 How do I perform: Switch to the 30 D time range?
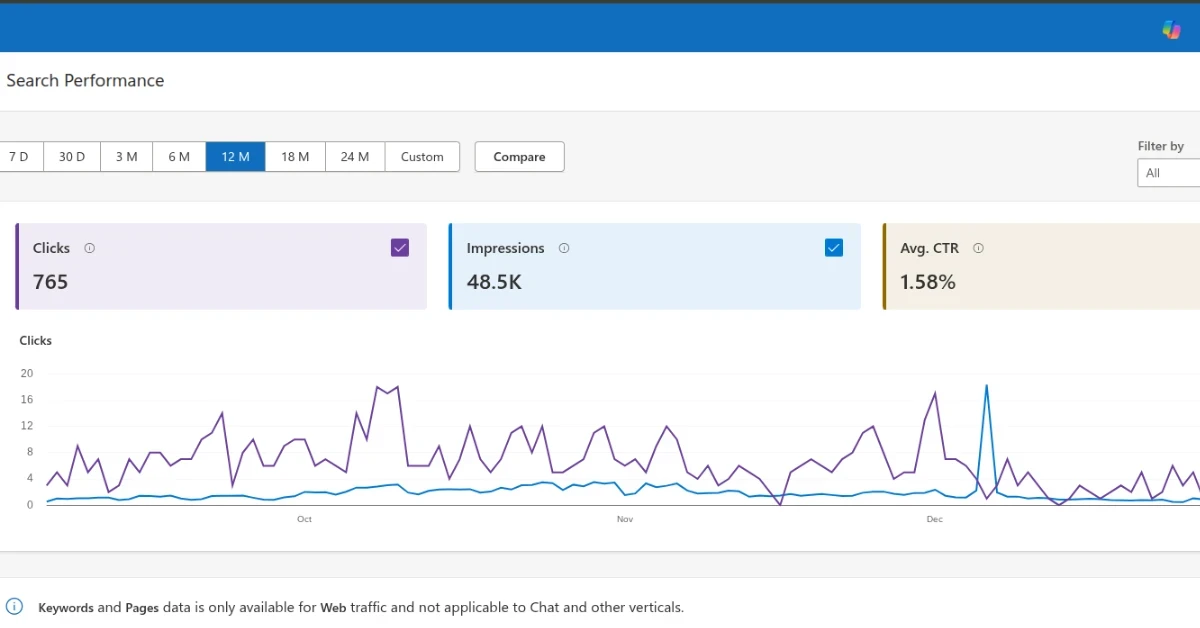click(x=72, y=157)
